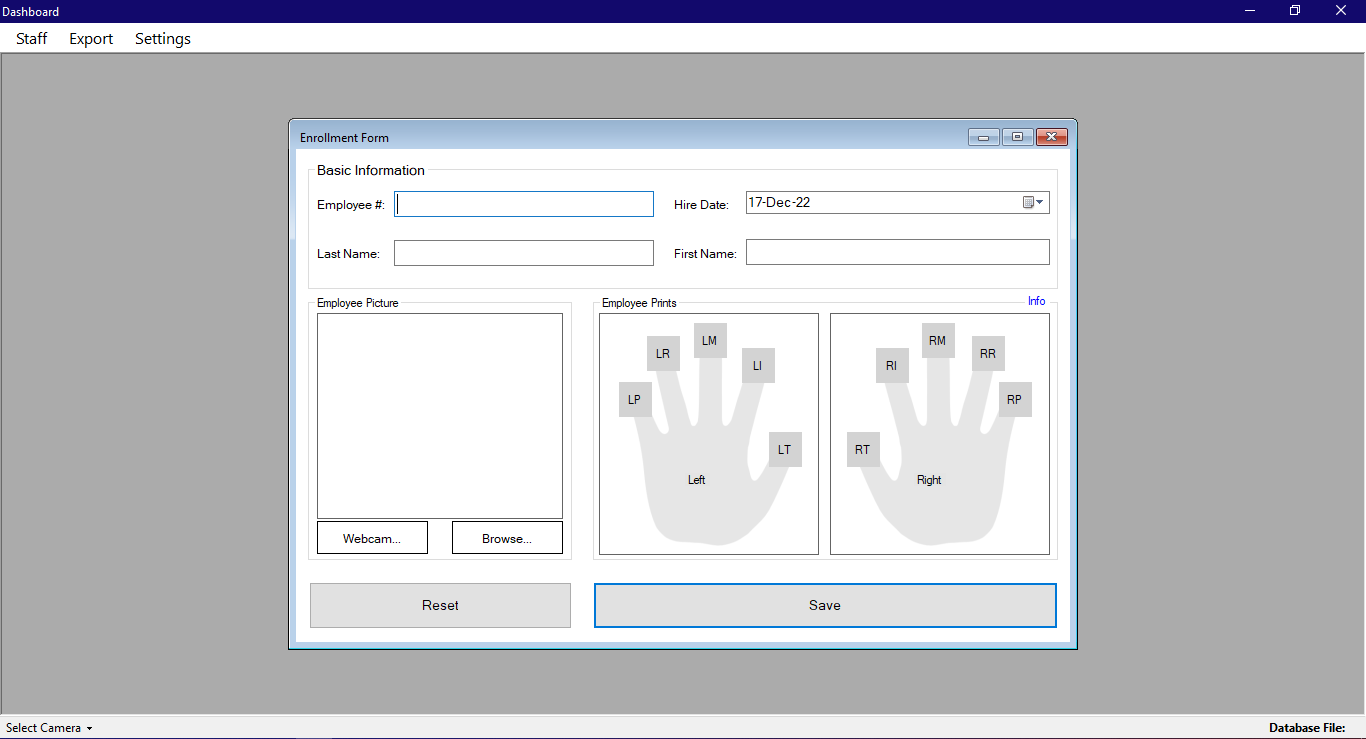Viewport: 1366px width, 739px height.
Task: Select the LT left thumb box
Action: (785, 450)
